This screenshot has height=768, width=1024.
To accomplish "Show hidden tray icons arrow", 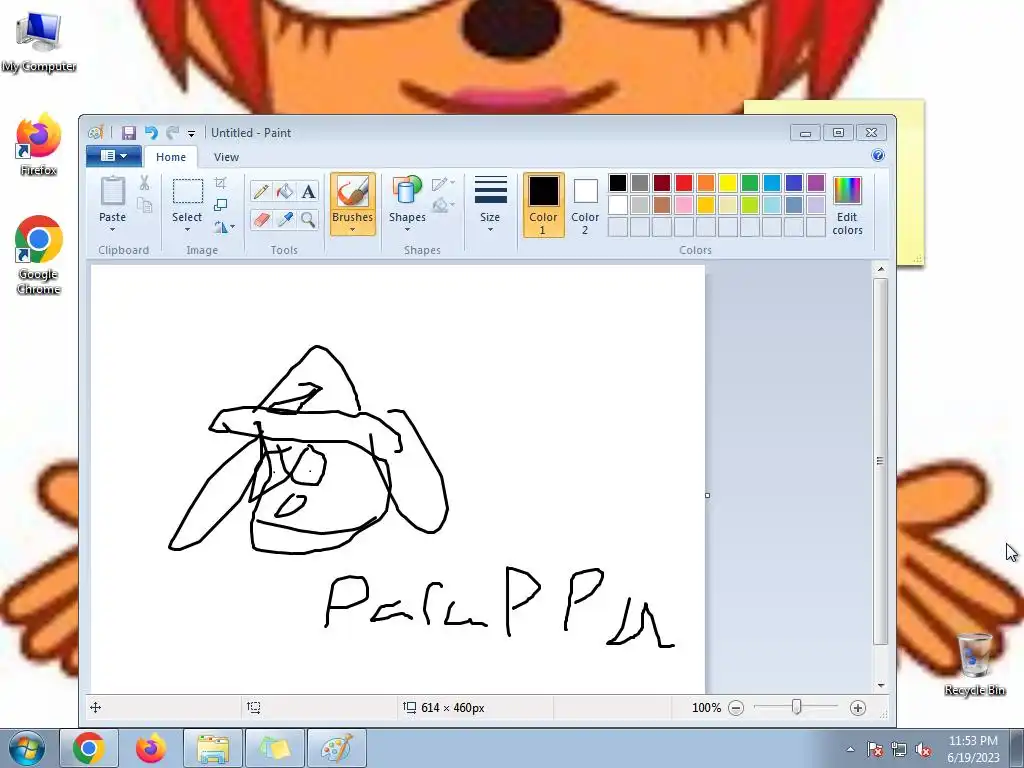I will pyautogui.click(x=850, y=750).
